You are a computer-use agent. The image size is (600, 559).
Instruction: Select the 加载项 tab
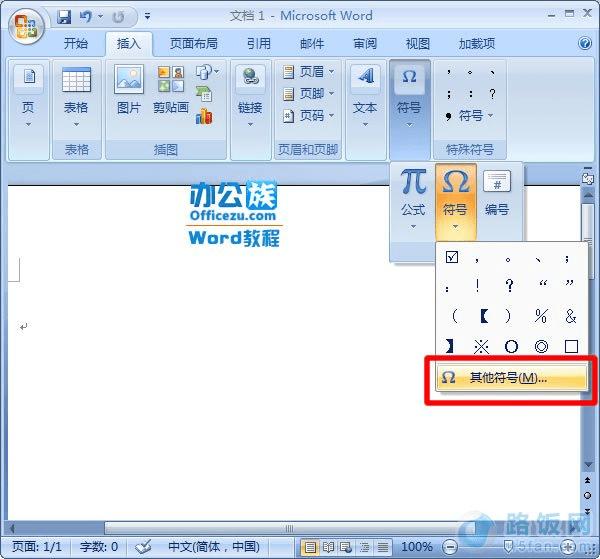[477, 44]
